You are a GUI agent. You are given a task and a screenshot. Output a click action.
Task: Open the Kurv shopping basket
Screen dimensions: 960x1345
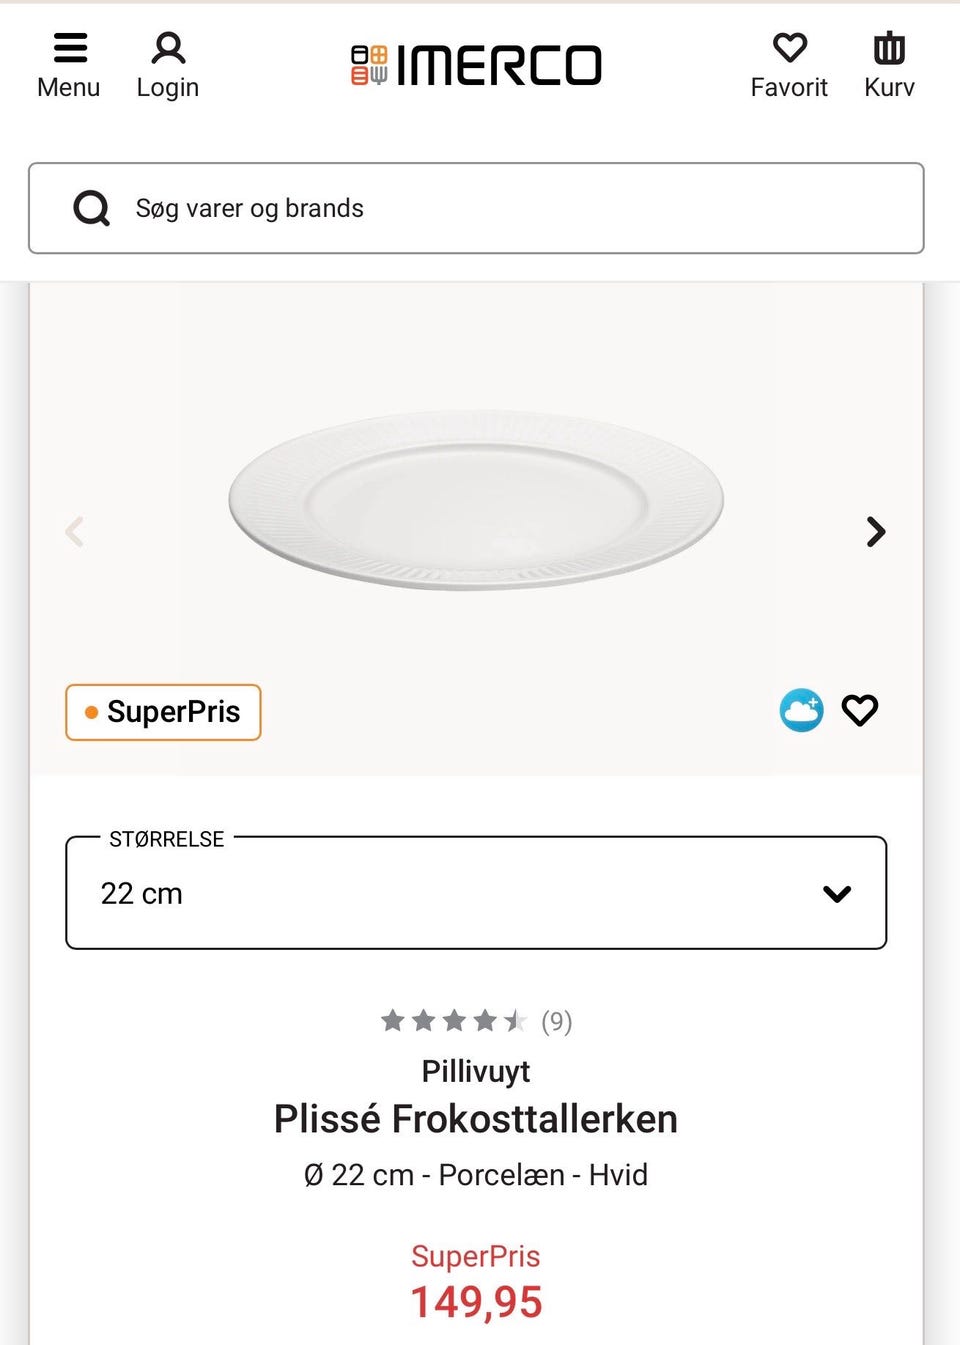pyautogui.click(x=889, y=48)
